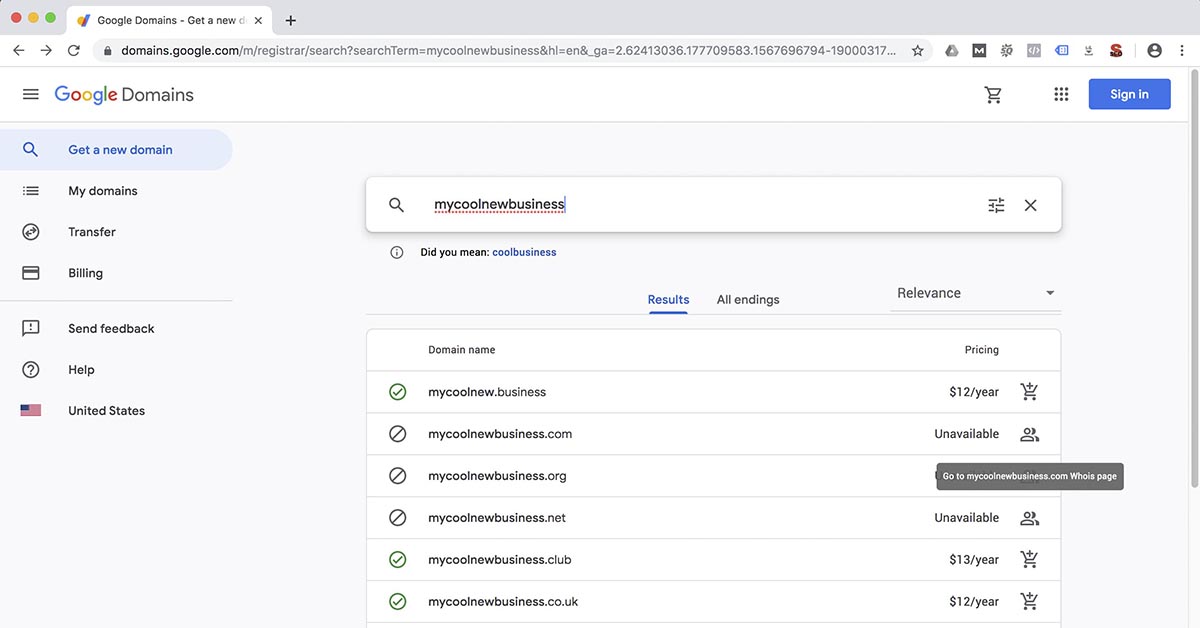Select the Transfer sidebar item

coord(92,231)
